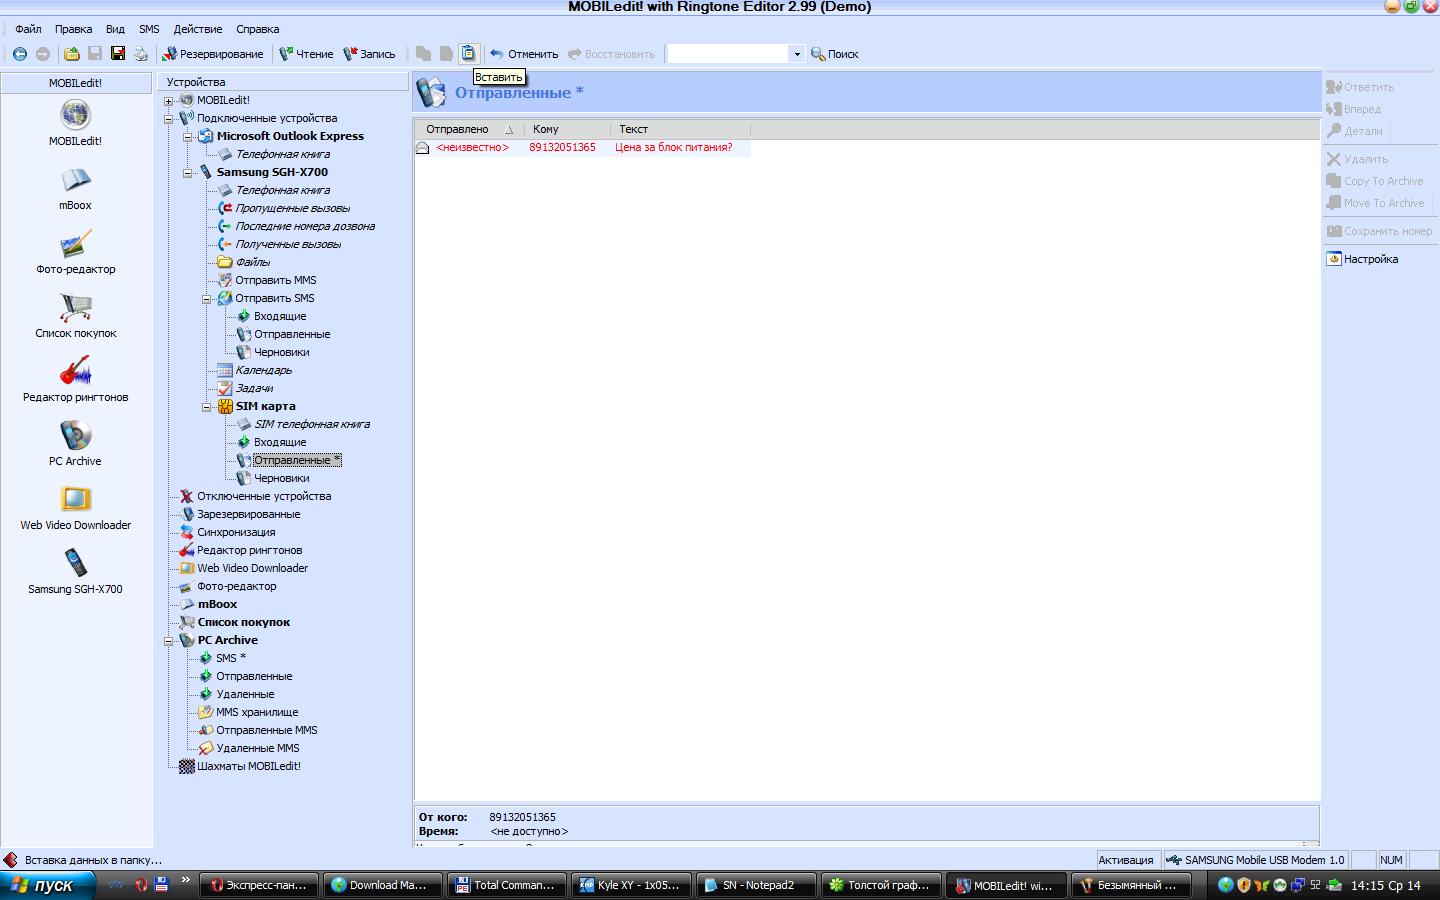
Task: Select Шахматы MOBILedit! tree item
Action: click(249, 766)
